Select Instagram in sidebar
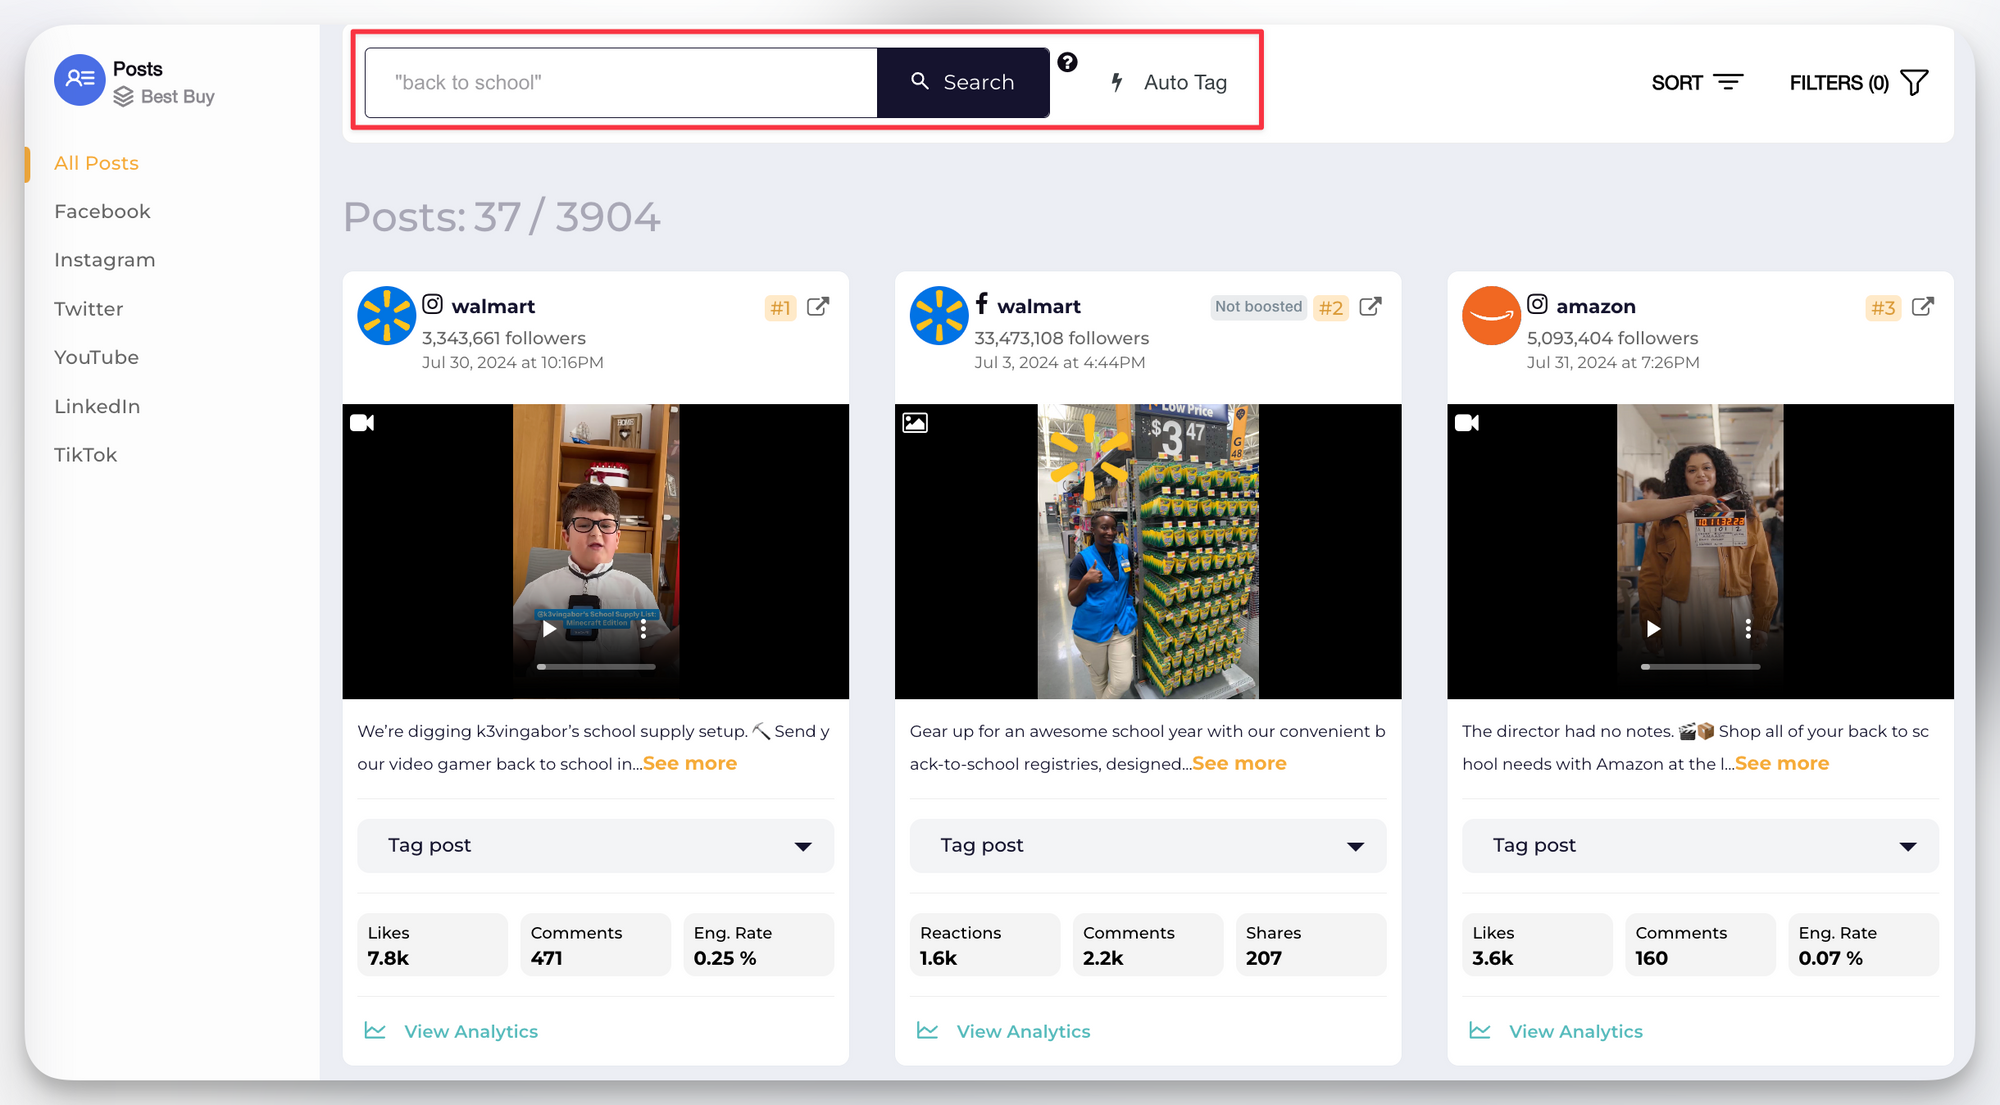The image size is (2000, 1105). point(105,260)
